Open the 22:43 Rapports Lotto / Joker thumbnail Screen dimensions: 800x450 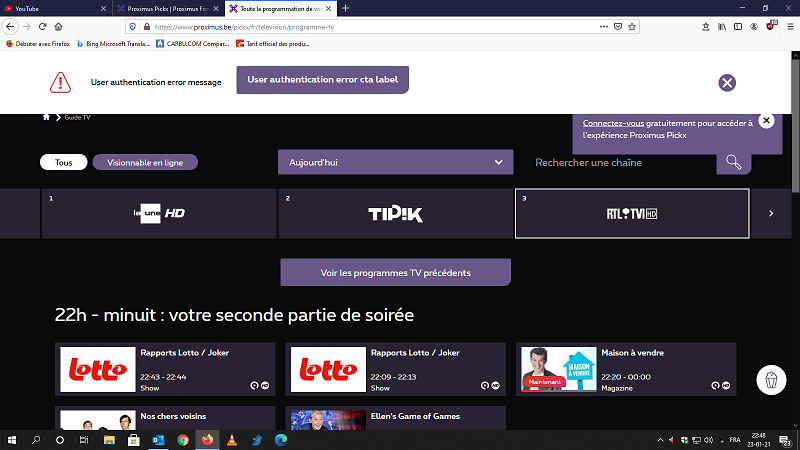(x=98, y=369)
